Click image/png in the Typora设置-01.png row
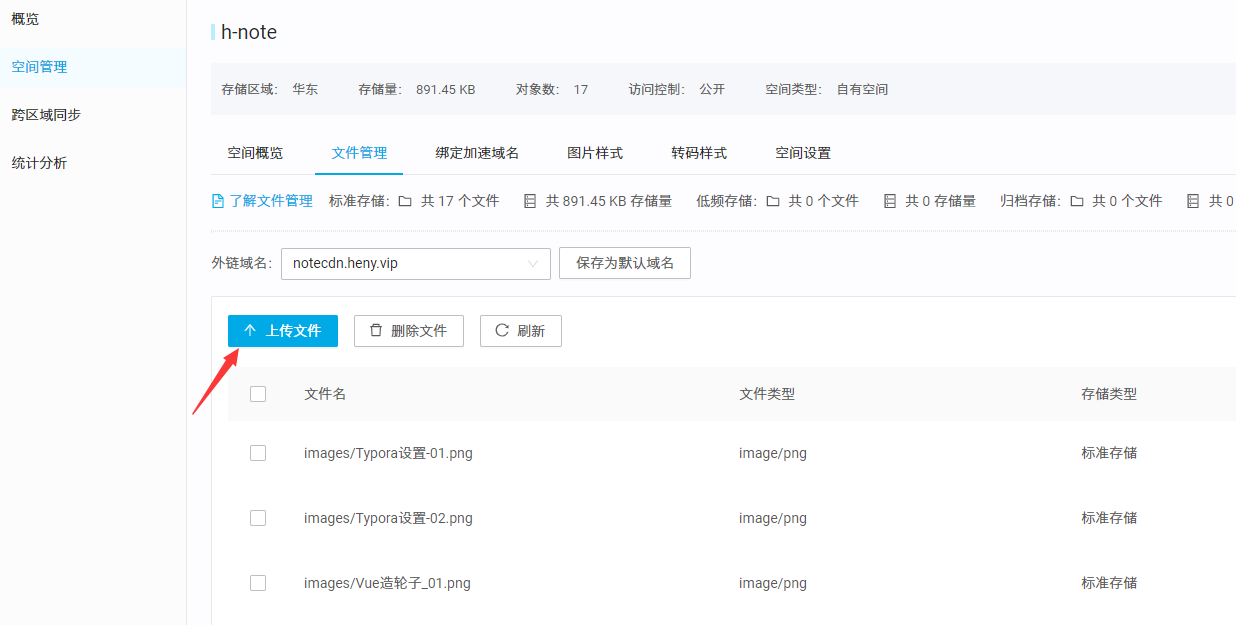 (773, 453)
